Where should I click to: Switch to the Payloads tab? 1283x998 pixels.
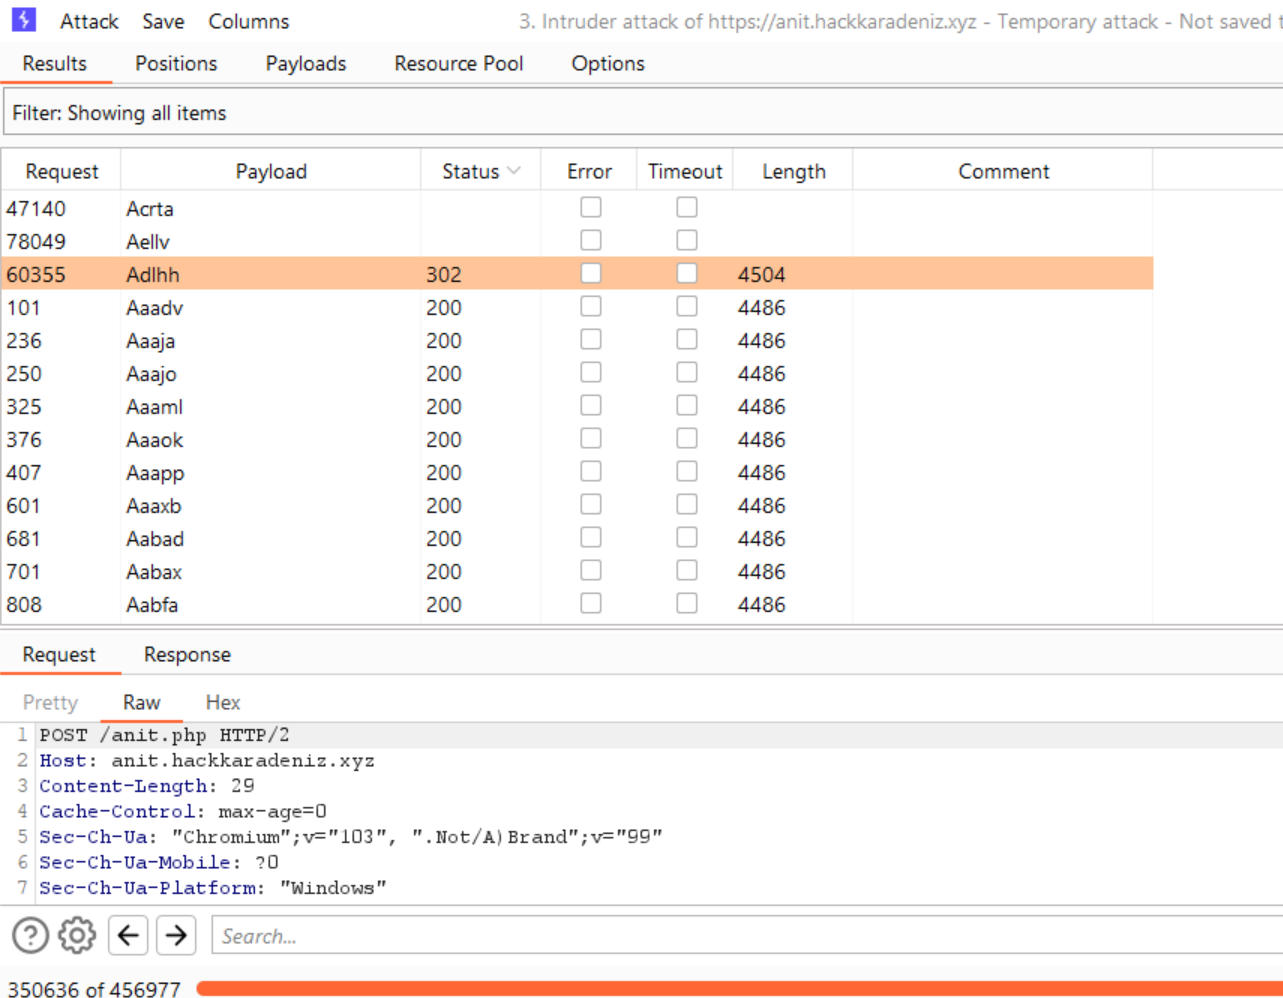click(306, 63)
